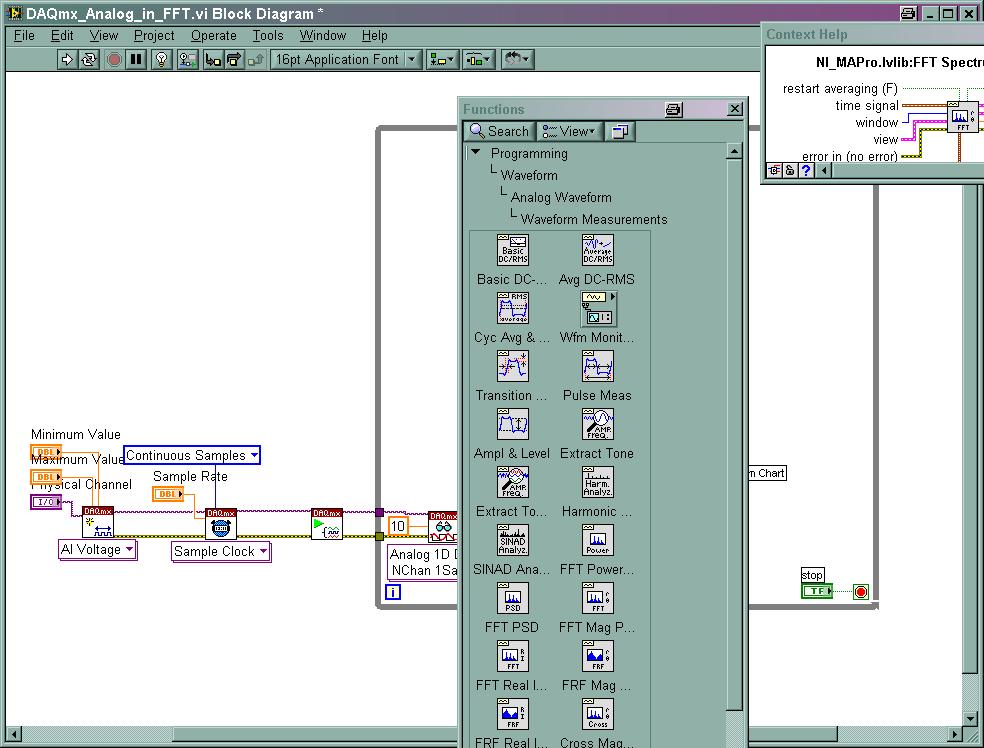The height and width of the screenshot is (748, 984).
Task: Select the FFT PSD VI icon
Action: (x=513, y=598)
